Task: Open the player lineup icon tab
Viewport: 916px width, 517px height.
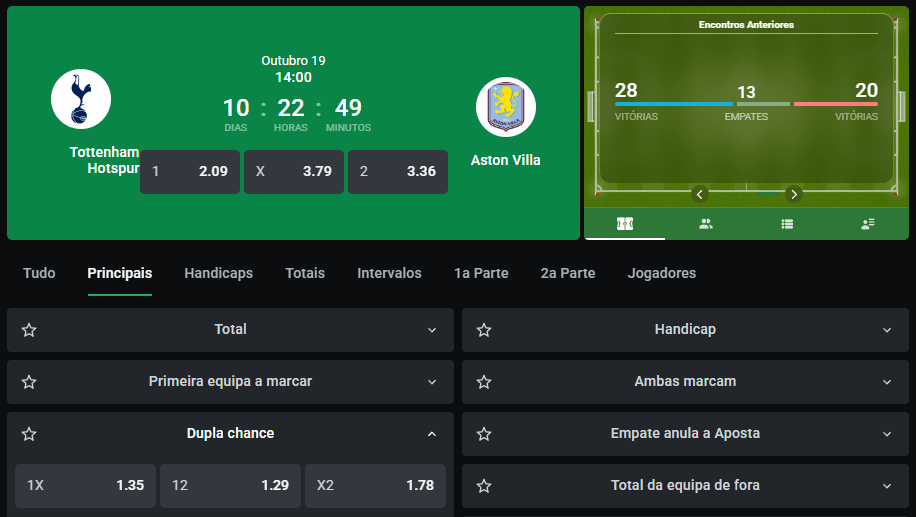Action: (868, 224)
